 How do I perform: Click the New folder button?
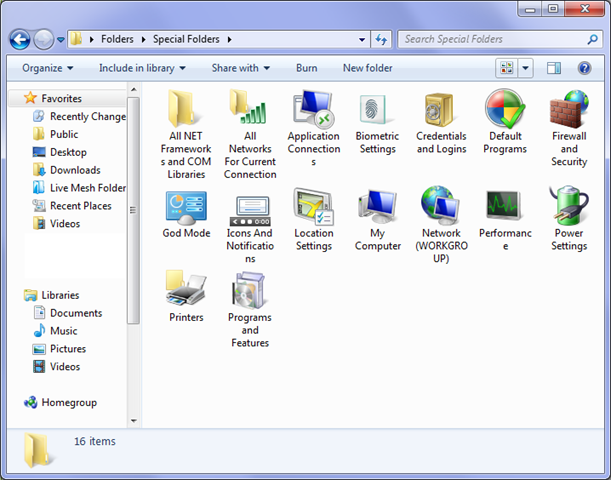point(367,68)
